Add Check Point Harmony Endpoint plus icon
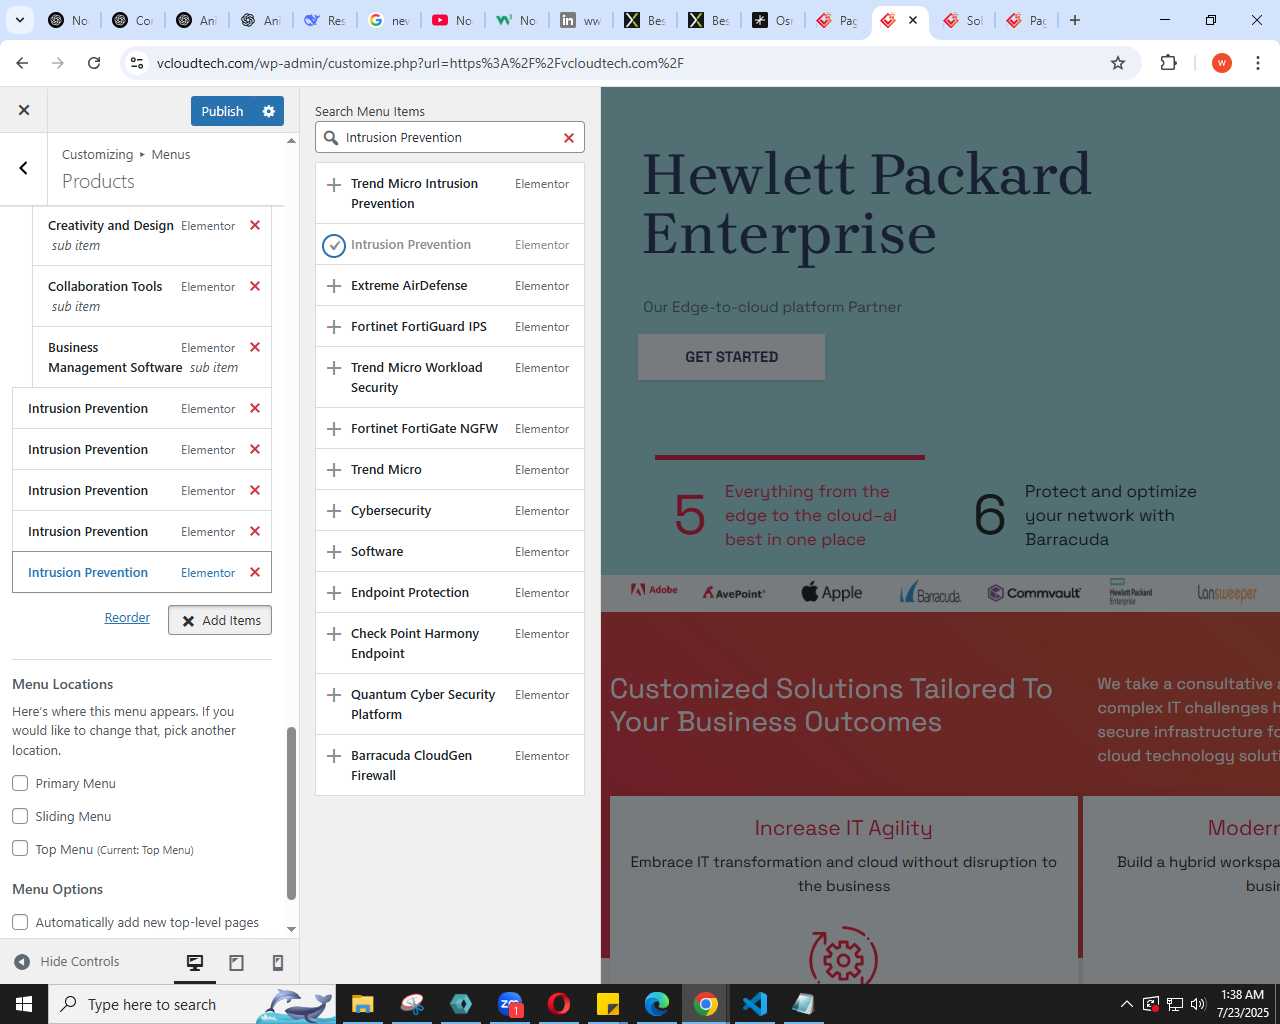Image resolution: width=1280 pixels, height=1024 pixels. 334,634
